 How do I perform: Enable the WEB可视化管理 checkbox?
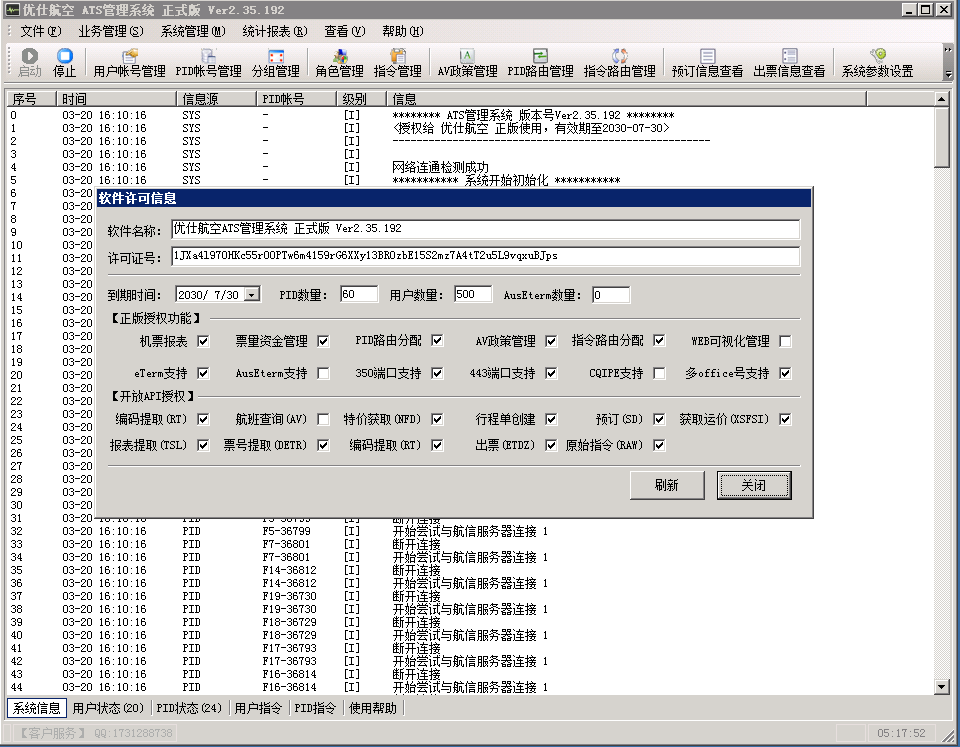[x=785, y=342]
